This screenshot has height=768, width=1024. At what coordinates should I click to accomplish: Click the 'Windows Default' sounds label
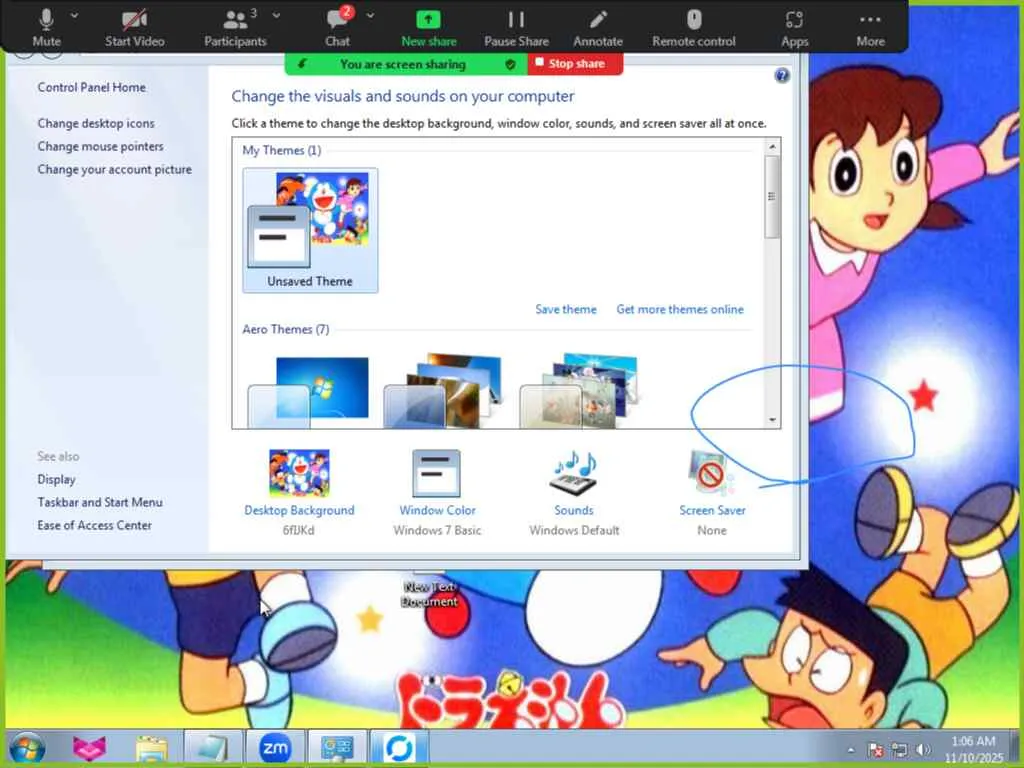click(x=574, y=530)
